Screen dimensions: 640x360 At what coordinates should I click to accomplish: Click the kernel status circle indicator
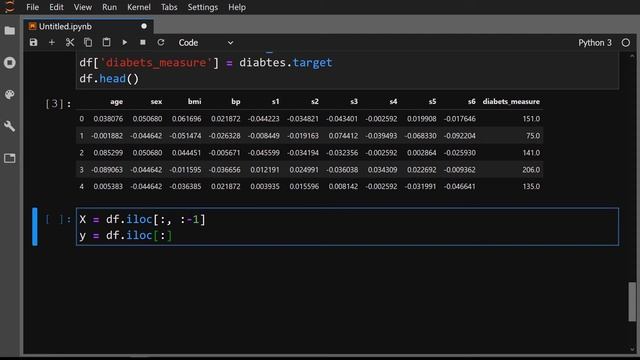(626, 43)
